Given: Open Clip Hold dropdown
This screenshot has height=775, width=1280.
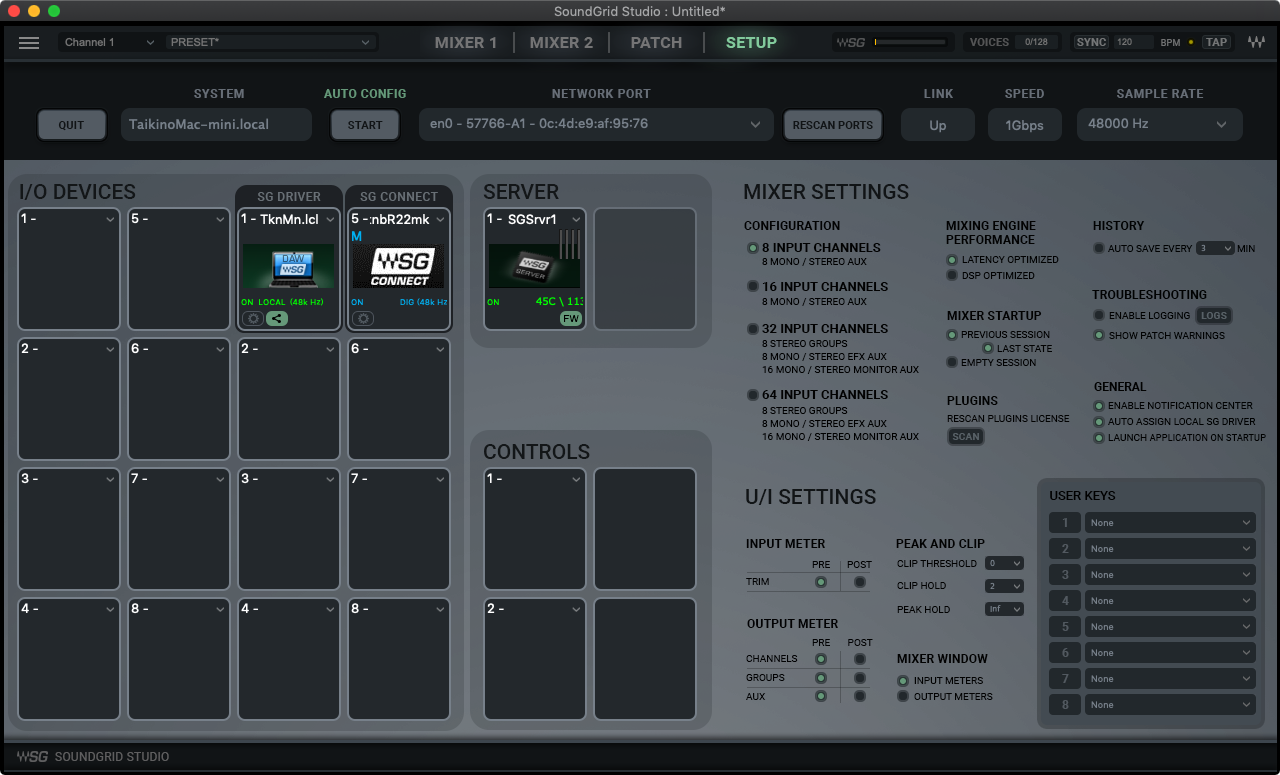Looking at the screenshot, I should 1004,586.
